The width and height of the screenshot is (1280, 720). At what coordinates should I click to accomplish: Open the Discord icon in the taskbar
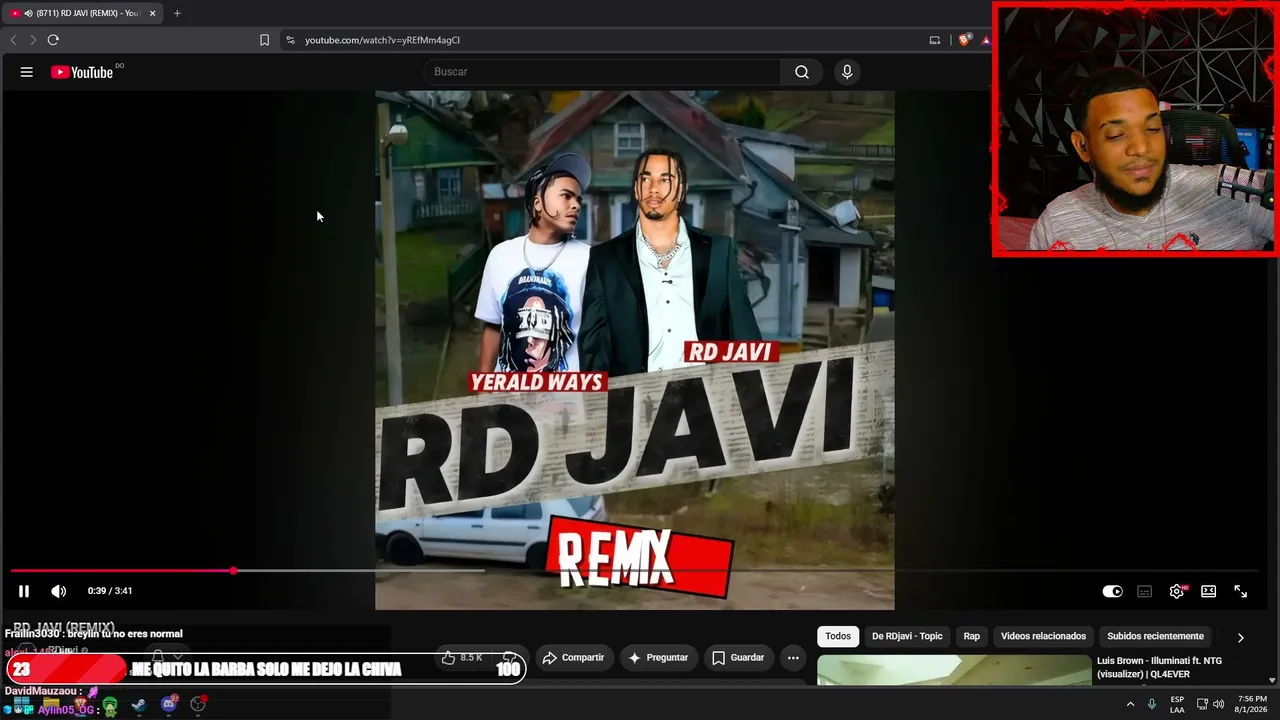(x=168, y=705)
